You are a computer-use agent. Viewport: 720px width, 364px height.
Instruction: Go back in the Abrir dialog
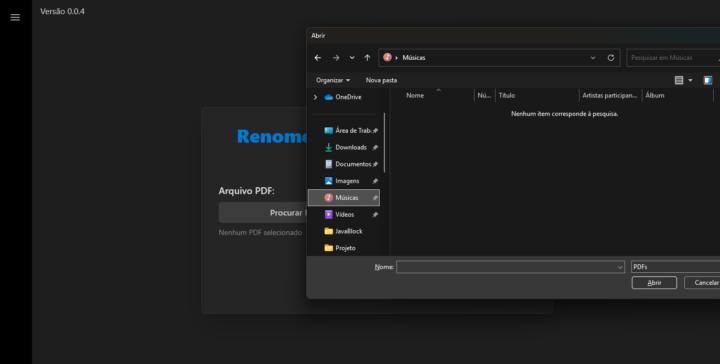click(318, 58)
